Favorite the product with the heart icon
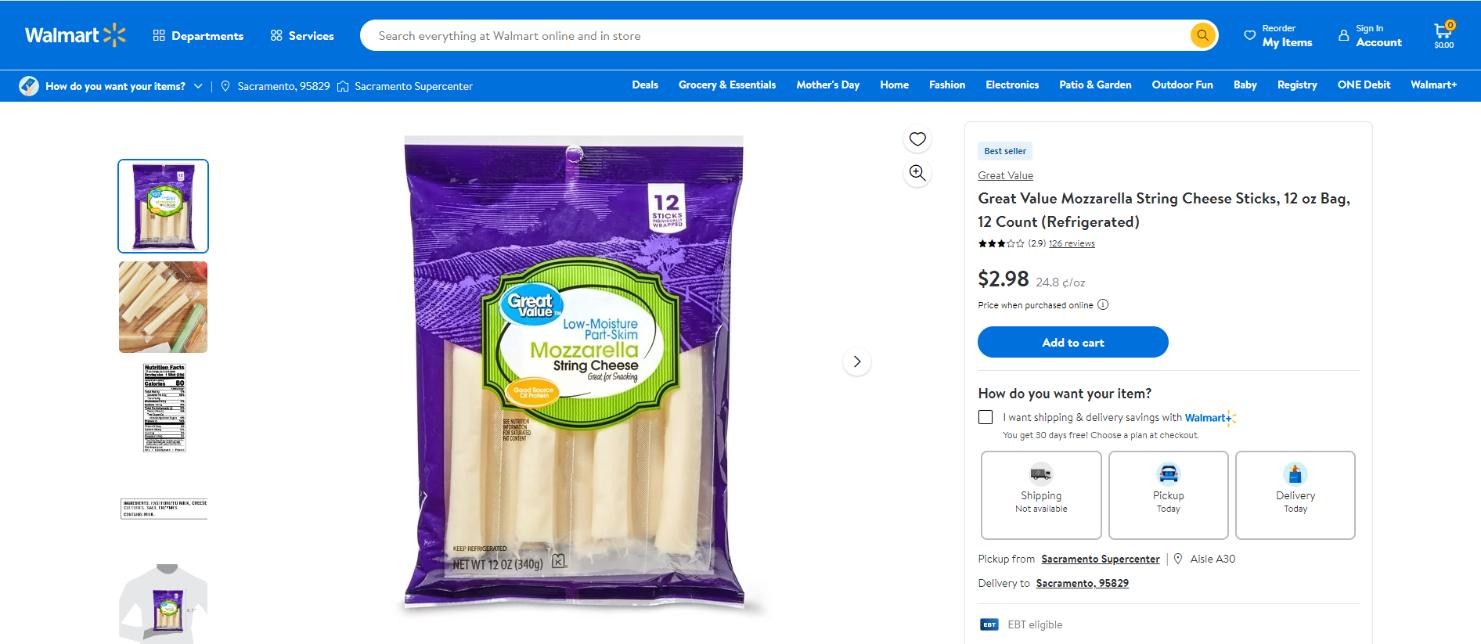 pos(917,139)
